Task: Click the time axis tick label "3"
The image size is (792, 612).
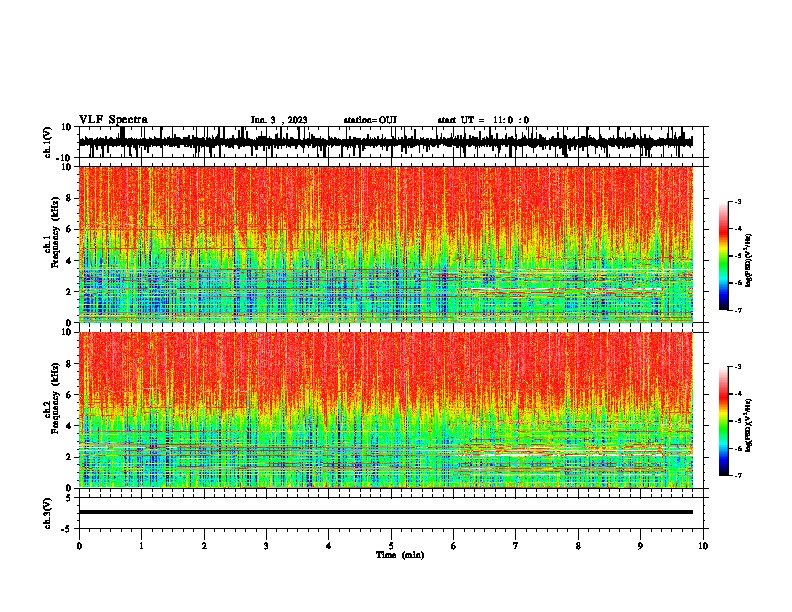Action: pos(266,546)
